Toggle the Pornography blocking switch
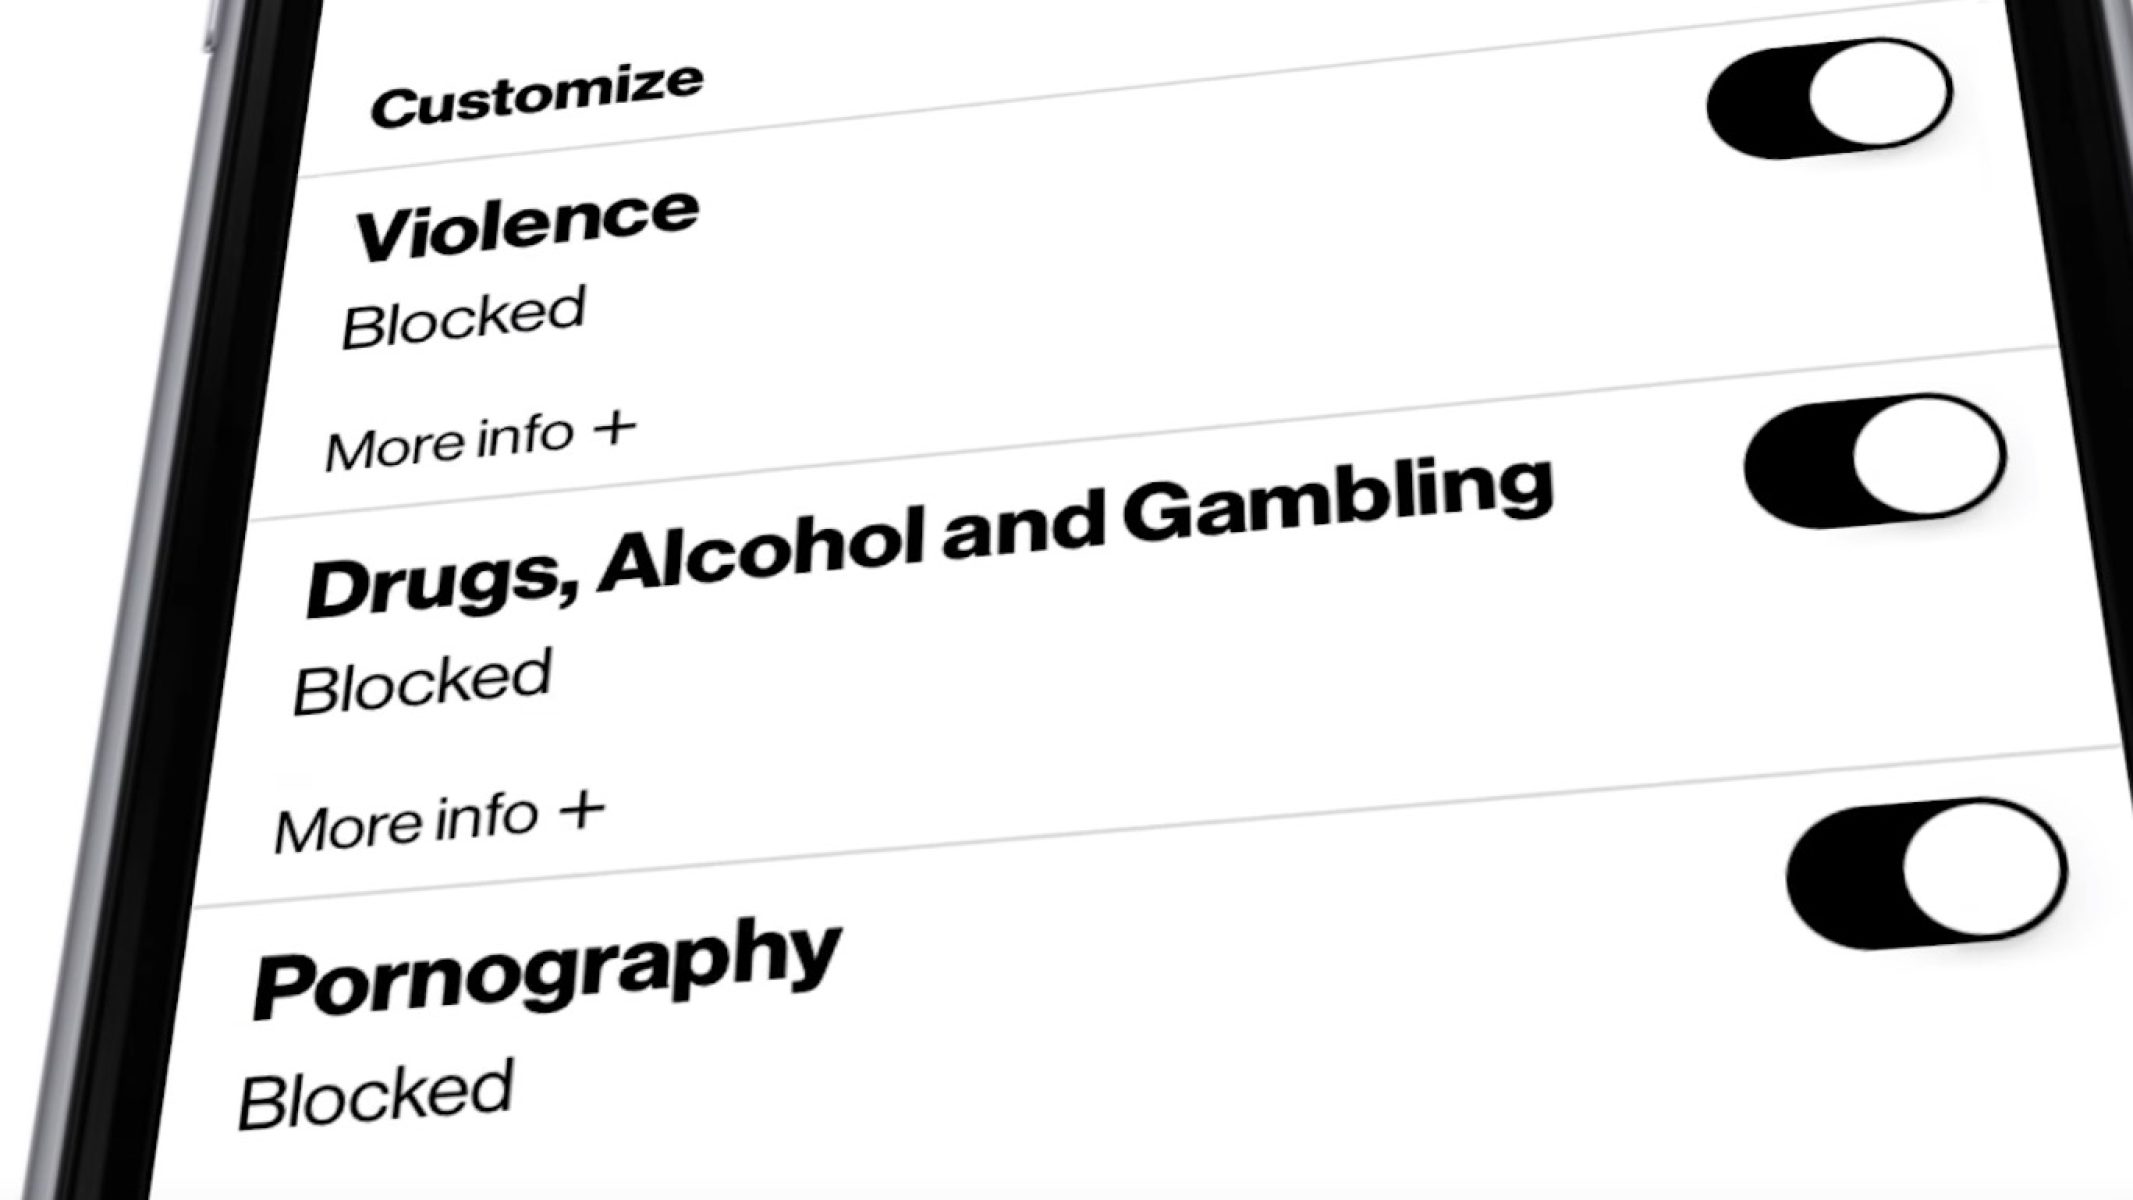Viewport: 2133px width, 1200px height. point(1925,874)
